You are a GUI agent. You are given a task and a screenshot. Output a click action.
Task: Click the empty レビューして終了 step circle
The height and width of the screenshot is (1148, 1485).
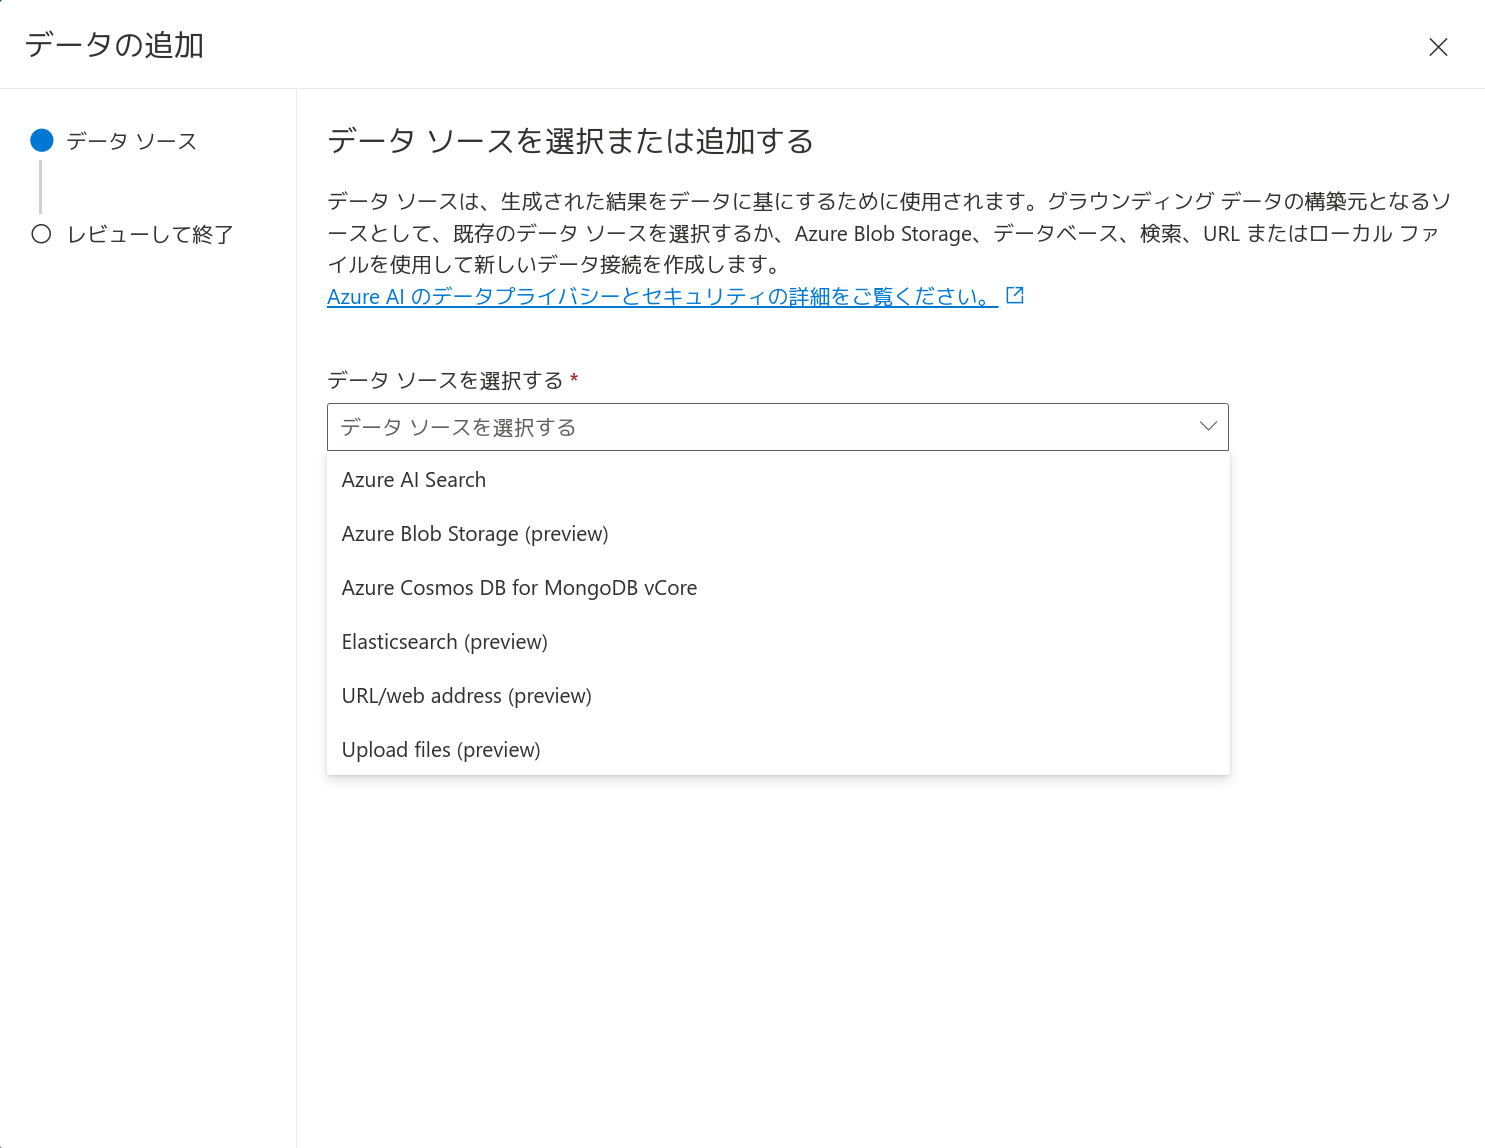(41, 234)
